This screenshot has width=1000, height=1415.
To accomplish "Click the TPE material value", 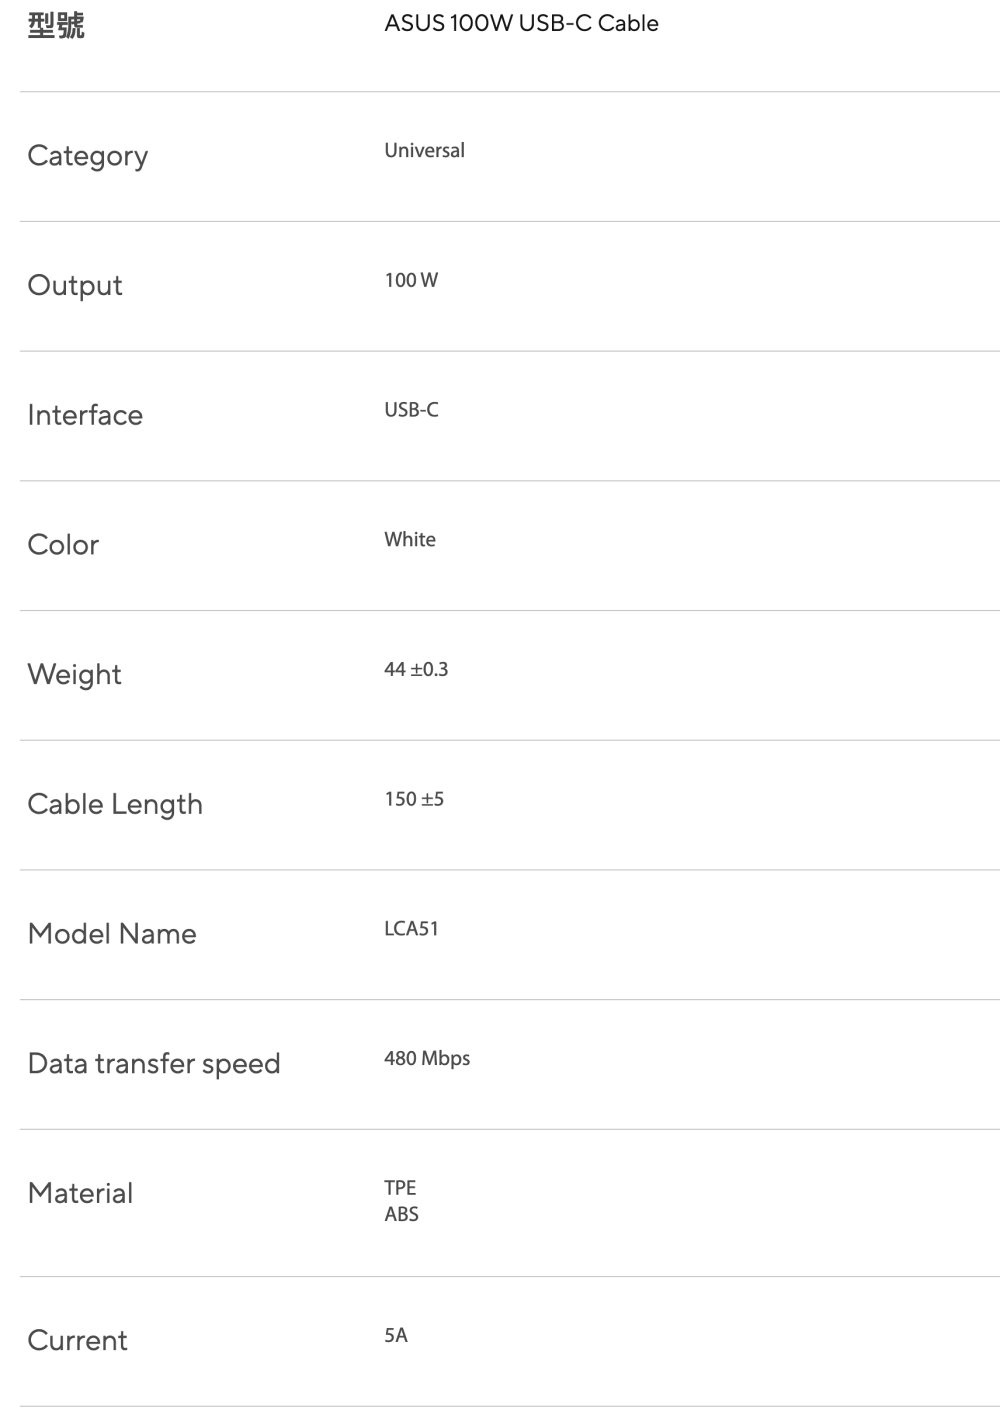I will (x=400, y=1188).
